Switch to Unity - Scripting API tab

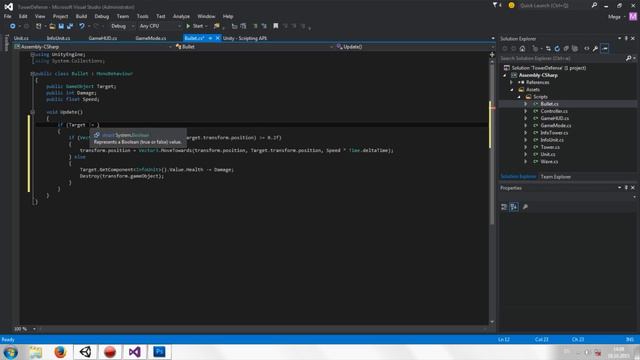tap(245, 38)
